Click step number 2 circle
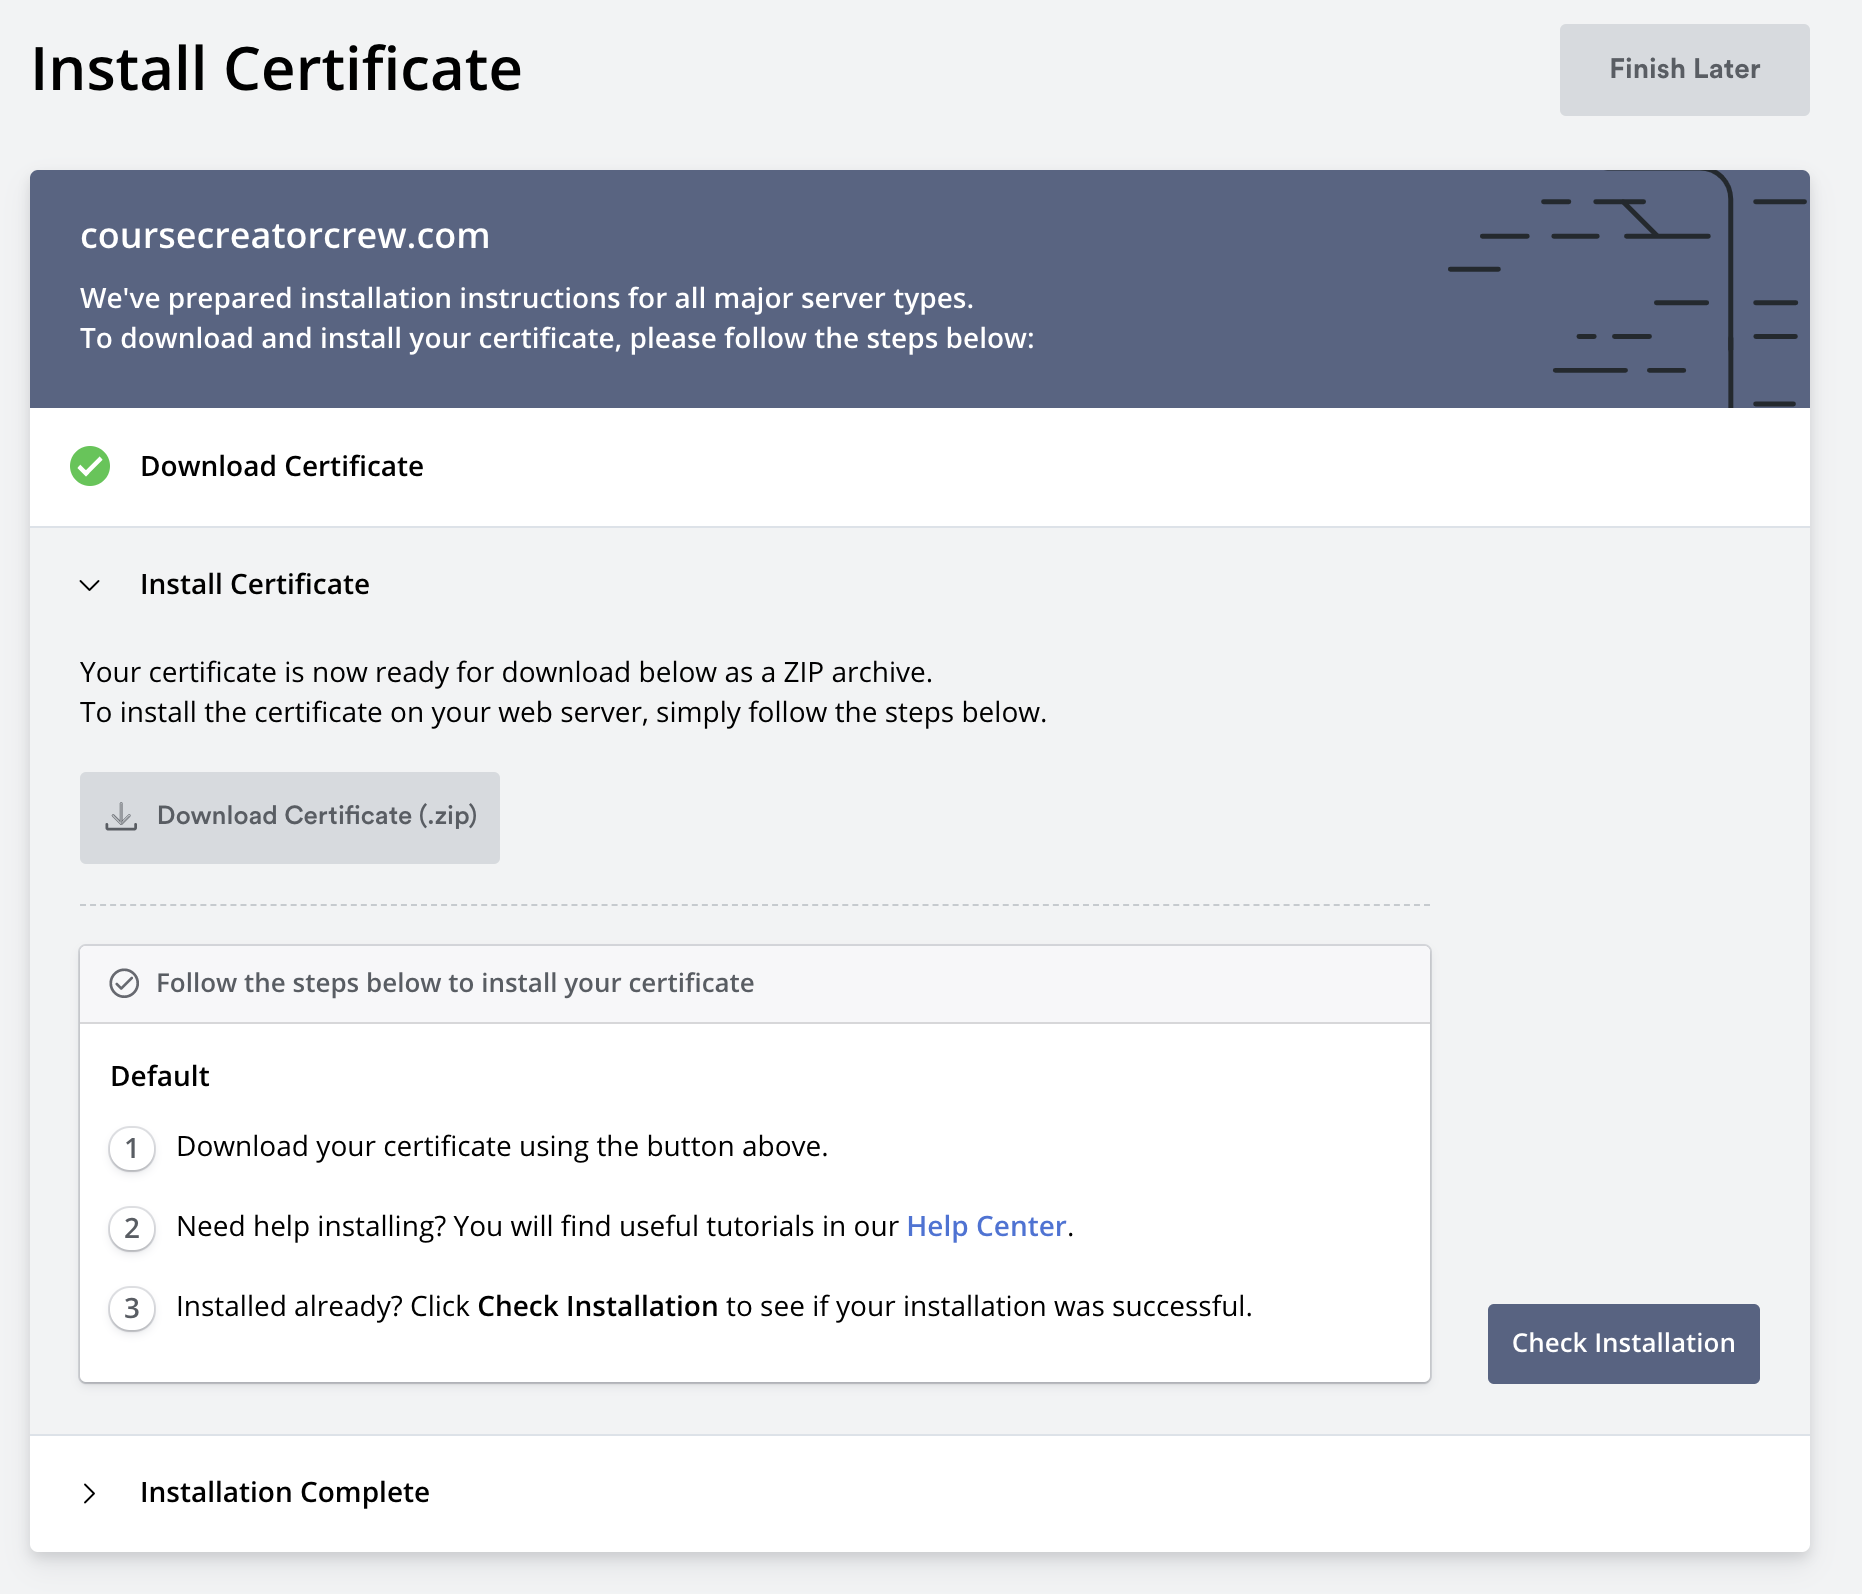The width and height of the screenshot is (1862, 1594). pyautogui.click(x=132, y=1228)
